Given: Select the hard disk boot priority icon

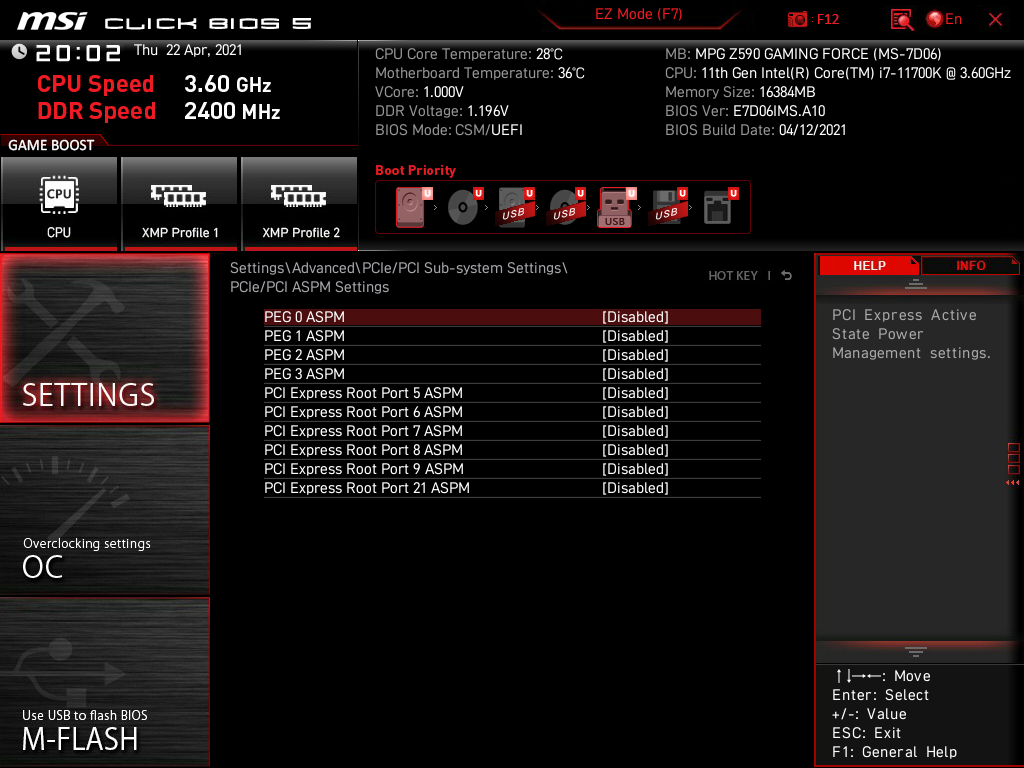Looking at the screenshot, I should pyautogui.click(x=413, y=207).
